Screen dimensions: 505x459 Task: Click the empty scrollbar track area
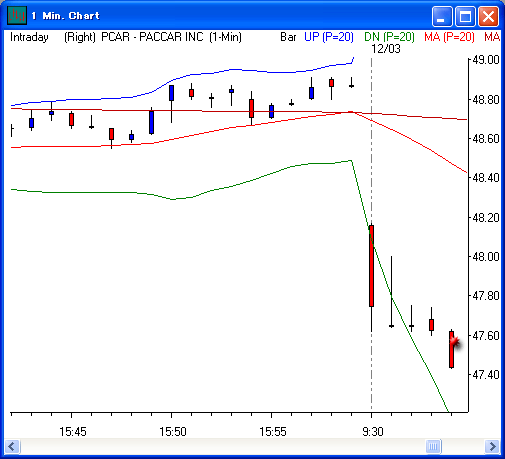pyautogui.click(x=223, y=446)
